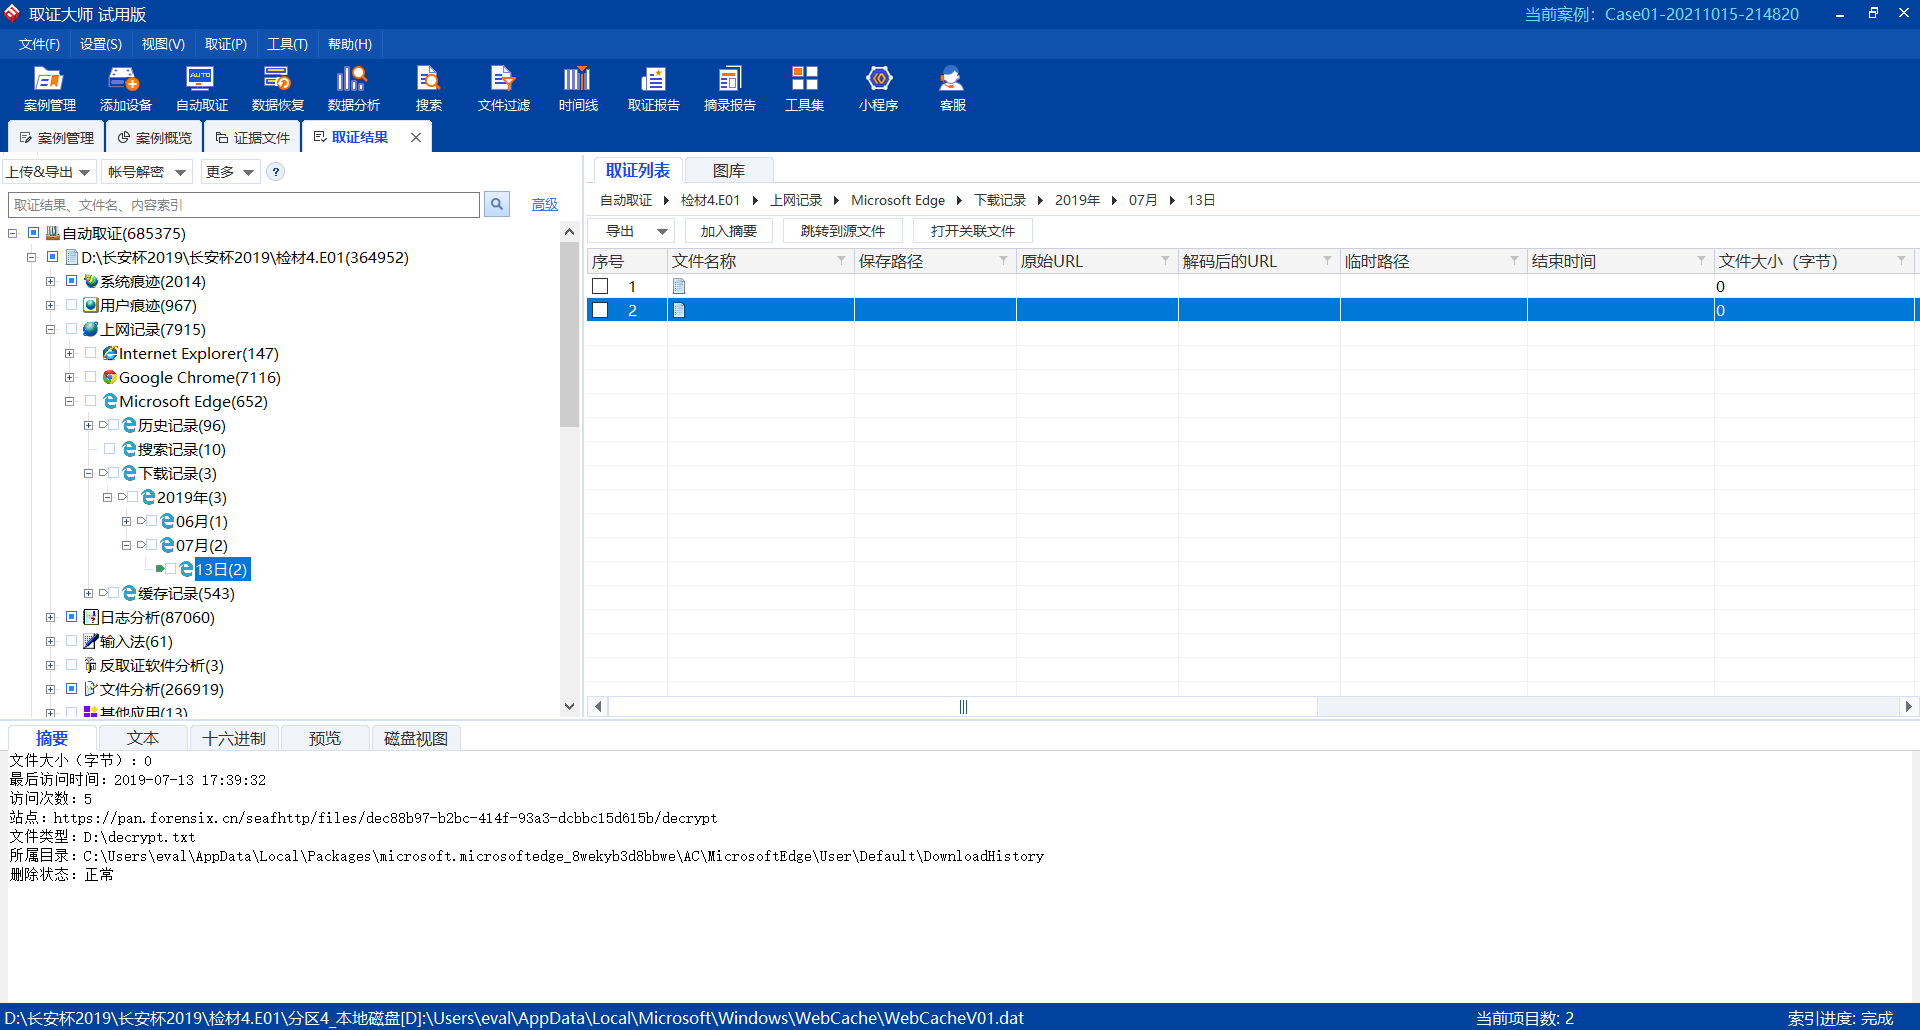Generate 取证报告 from toolbar
The height and width of the screenshot is (1030, 1920).
click(653, 89)
